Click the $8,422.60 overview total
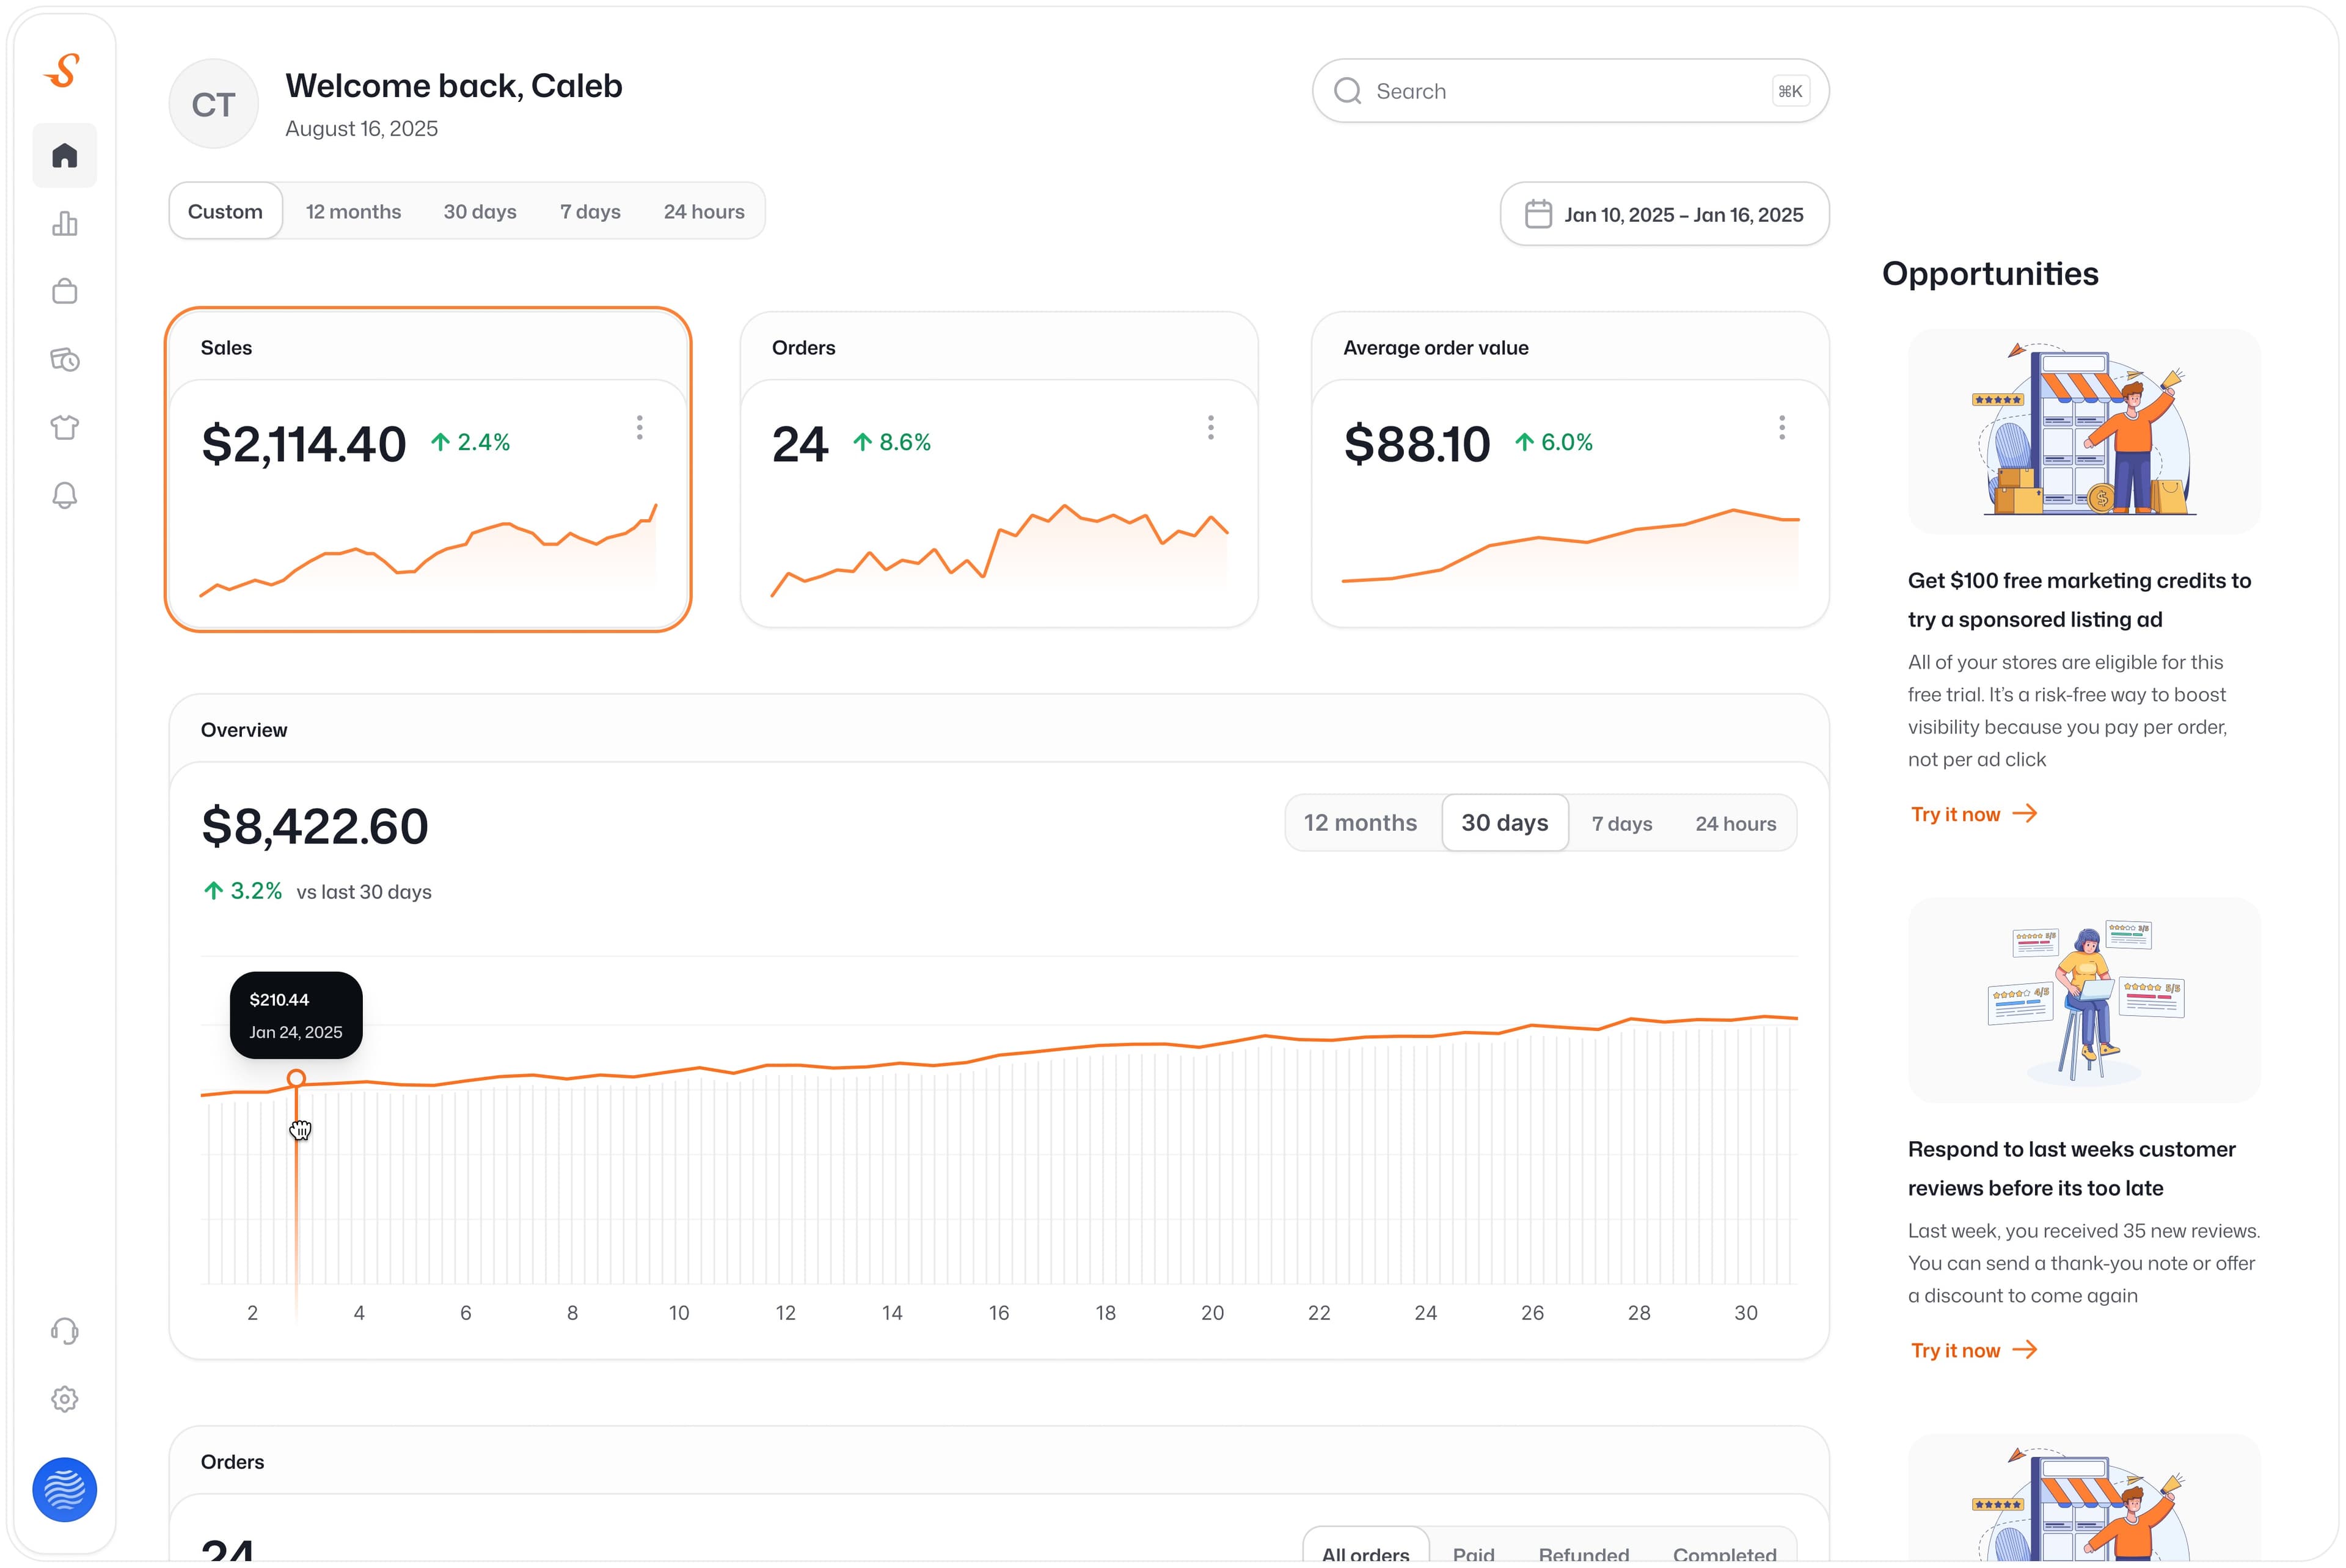The image size is (2346, 1568). pyautogui.click(x=315, y=827)
